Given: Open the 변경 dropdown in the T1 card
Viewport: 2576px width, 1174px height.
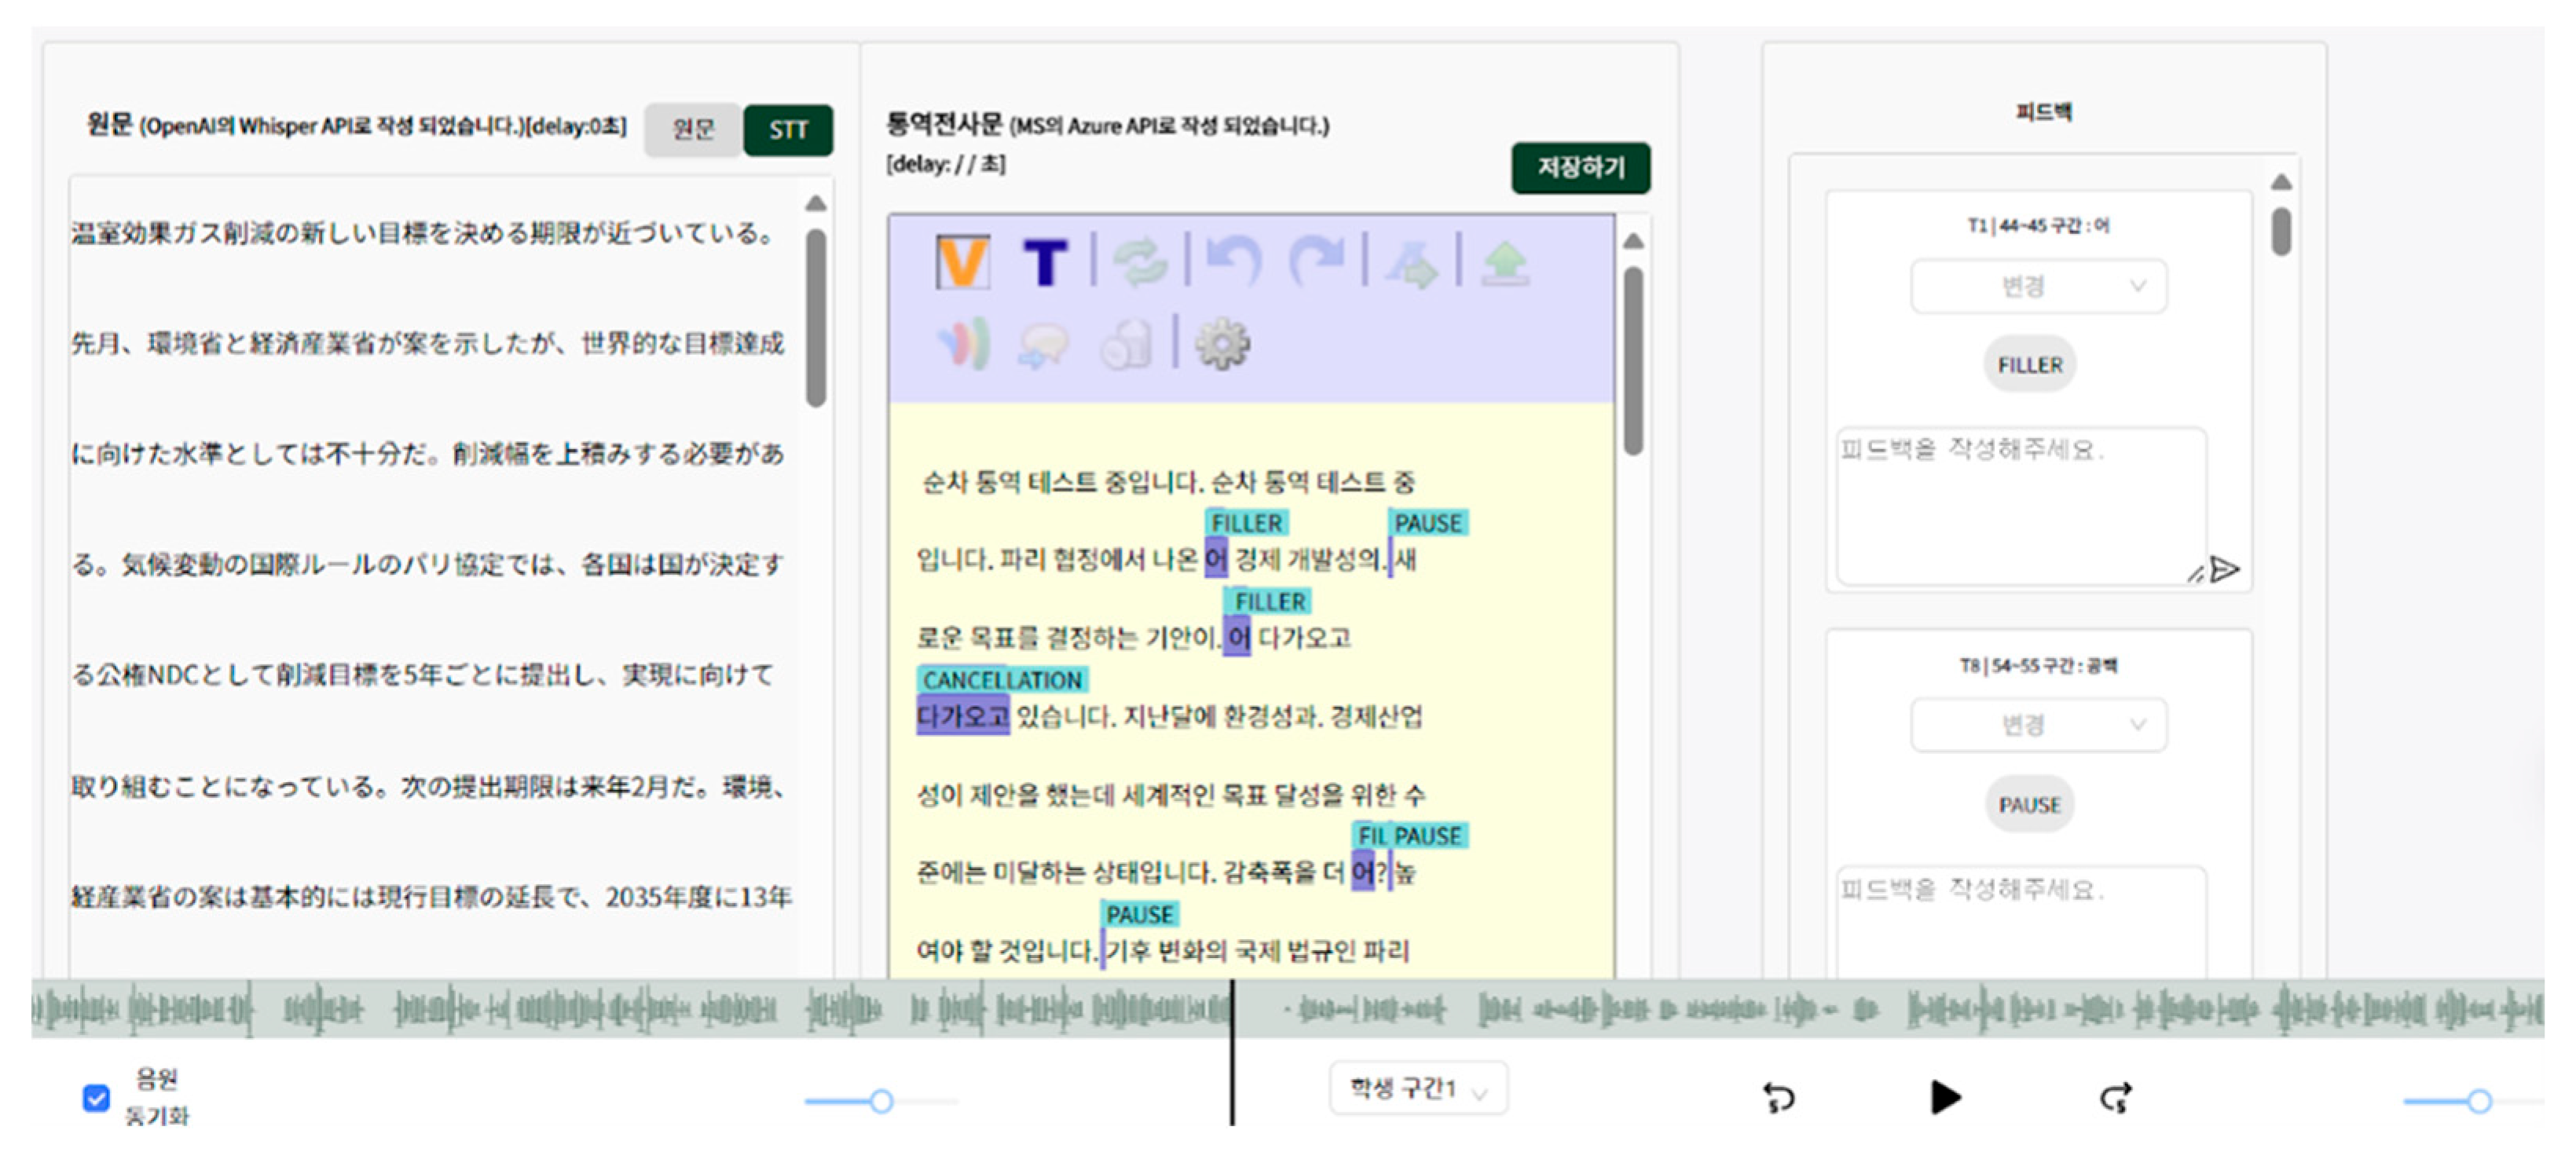Looking at the screenshot, I should coord(2038,287).
